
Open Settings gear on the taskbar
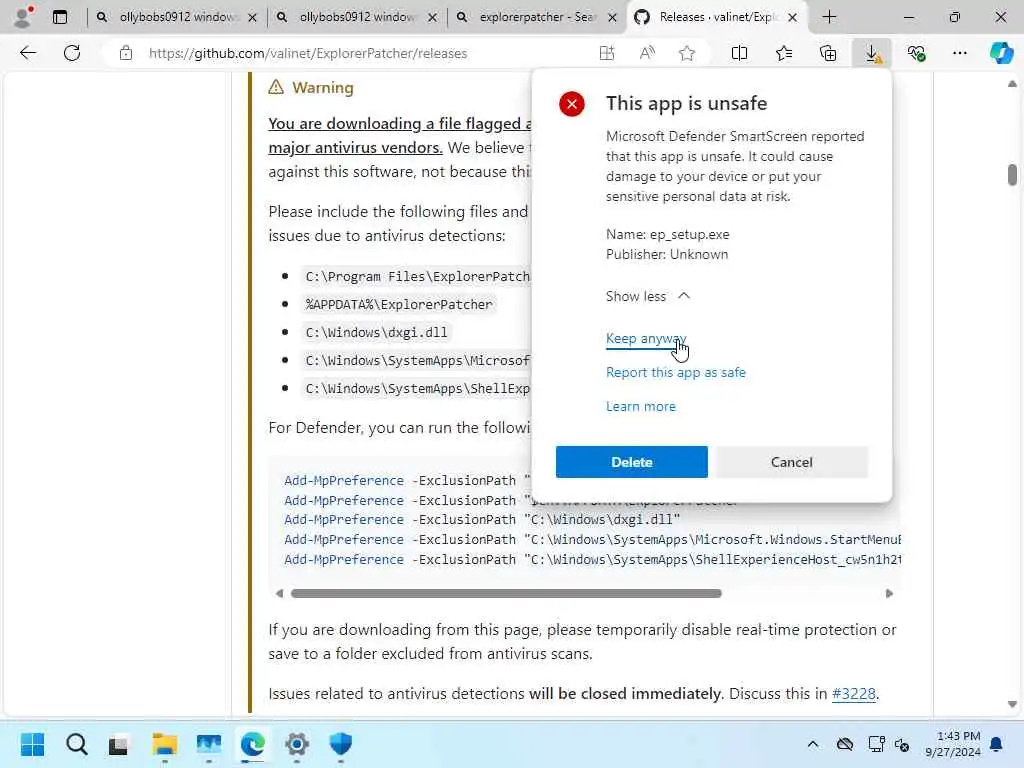(x=296, y=744)
